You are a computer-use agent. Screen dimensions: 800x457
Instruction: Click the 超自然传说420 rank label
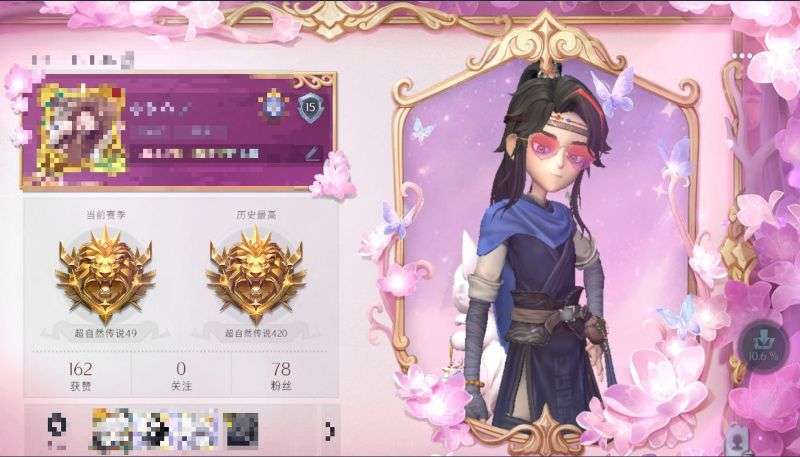(x=256, y=334)
